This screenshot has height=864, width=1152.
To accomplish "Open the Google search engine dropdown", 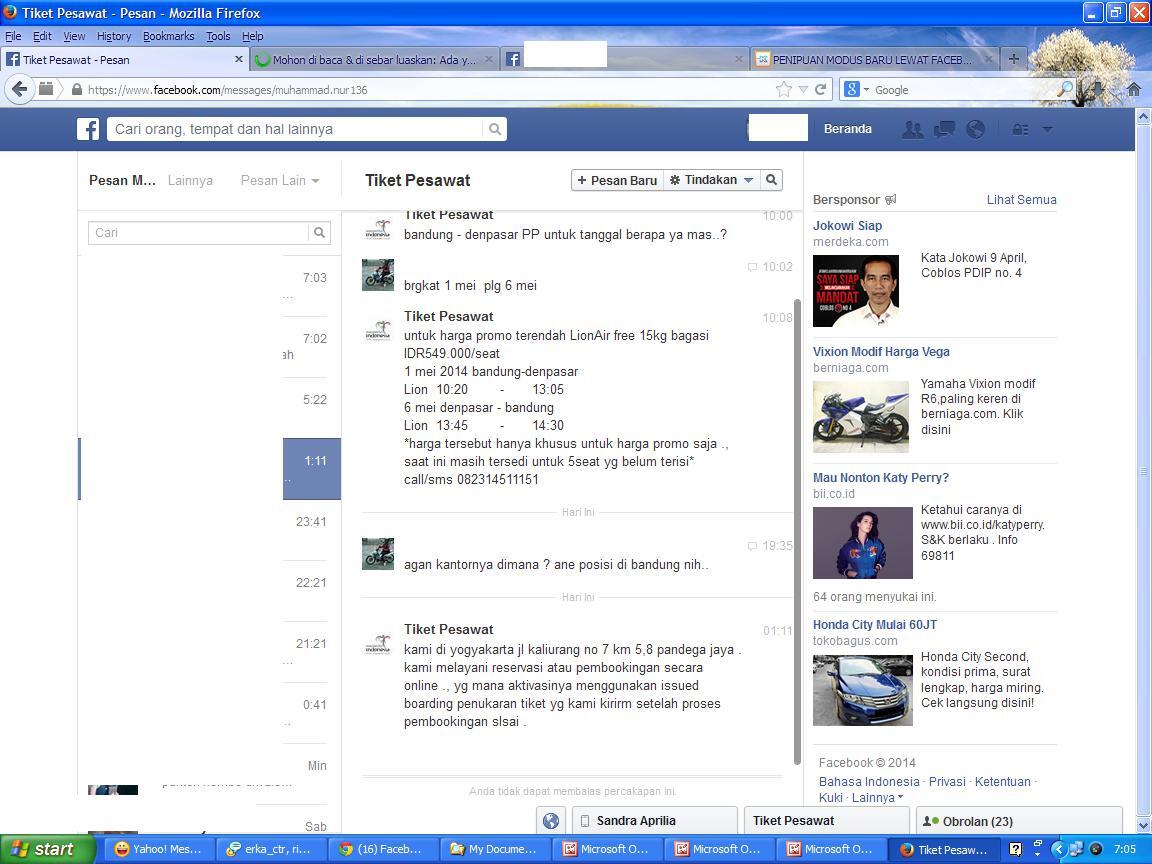I will pos(866,90).
